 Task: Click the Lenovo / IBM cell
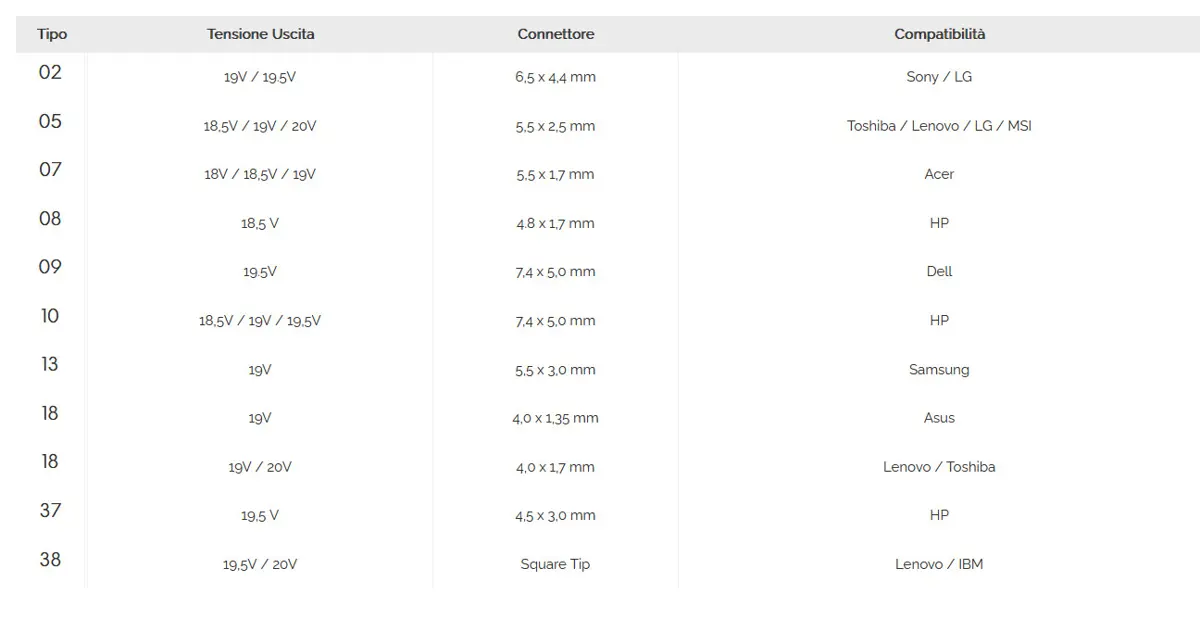(x=939, y=564)
